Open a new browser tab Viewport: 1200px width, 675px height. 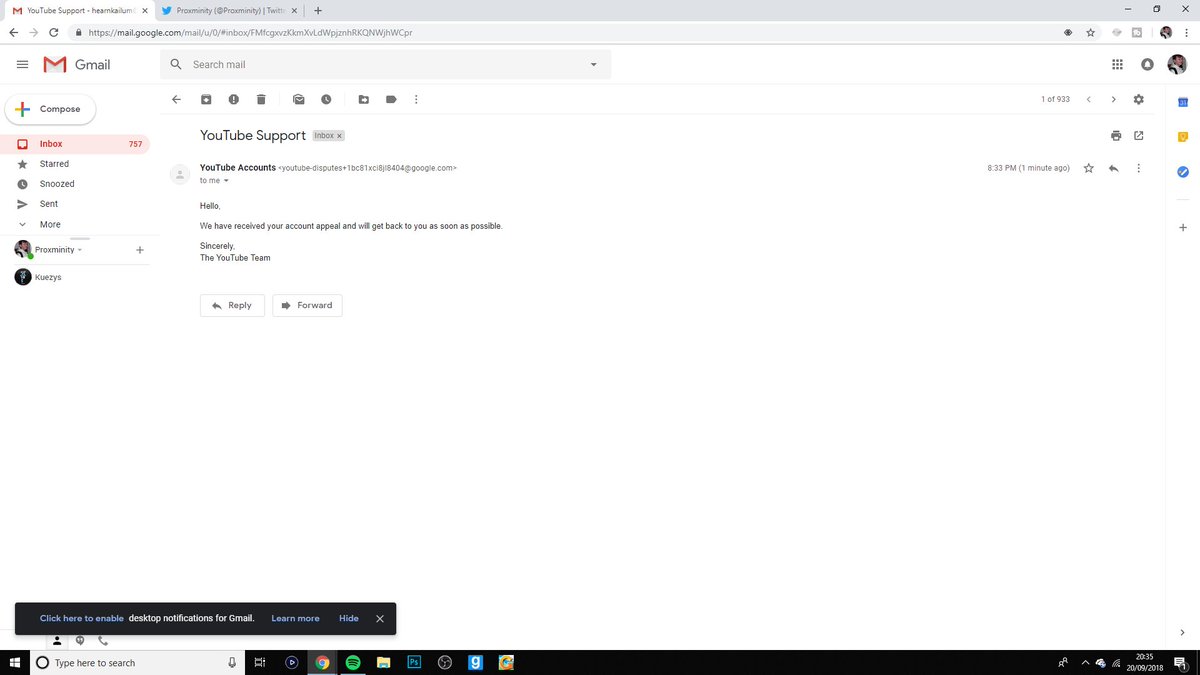point(318,10)
